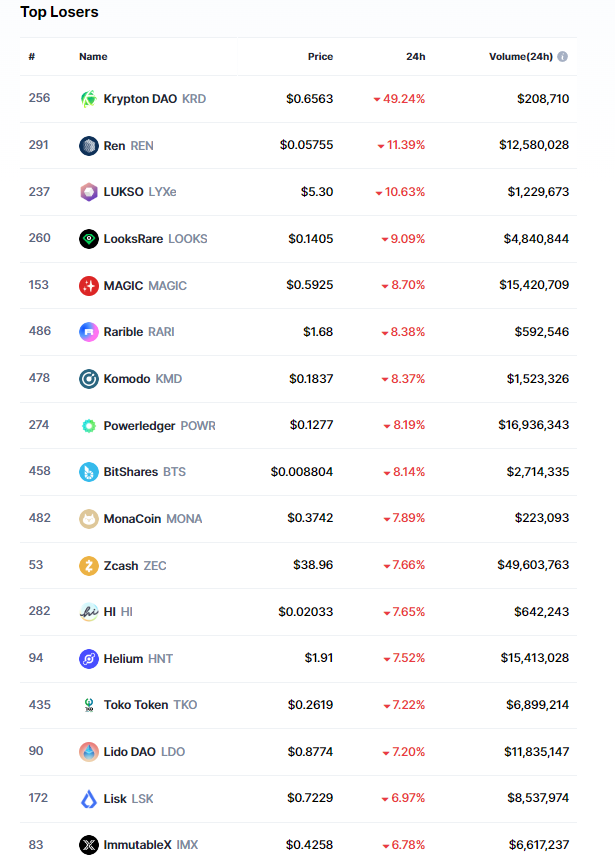Open MonaCoin MONA details
The width and height of the screenshot is (615, 868).
click(x=152, y=519)
